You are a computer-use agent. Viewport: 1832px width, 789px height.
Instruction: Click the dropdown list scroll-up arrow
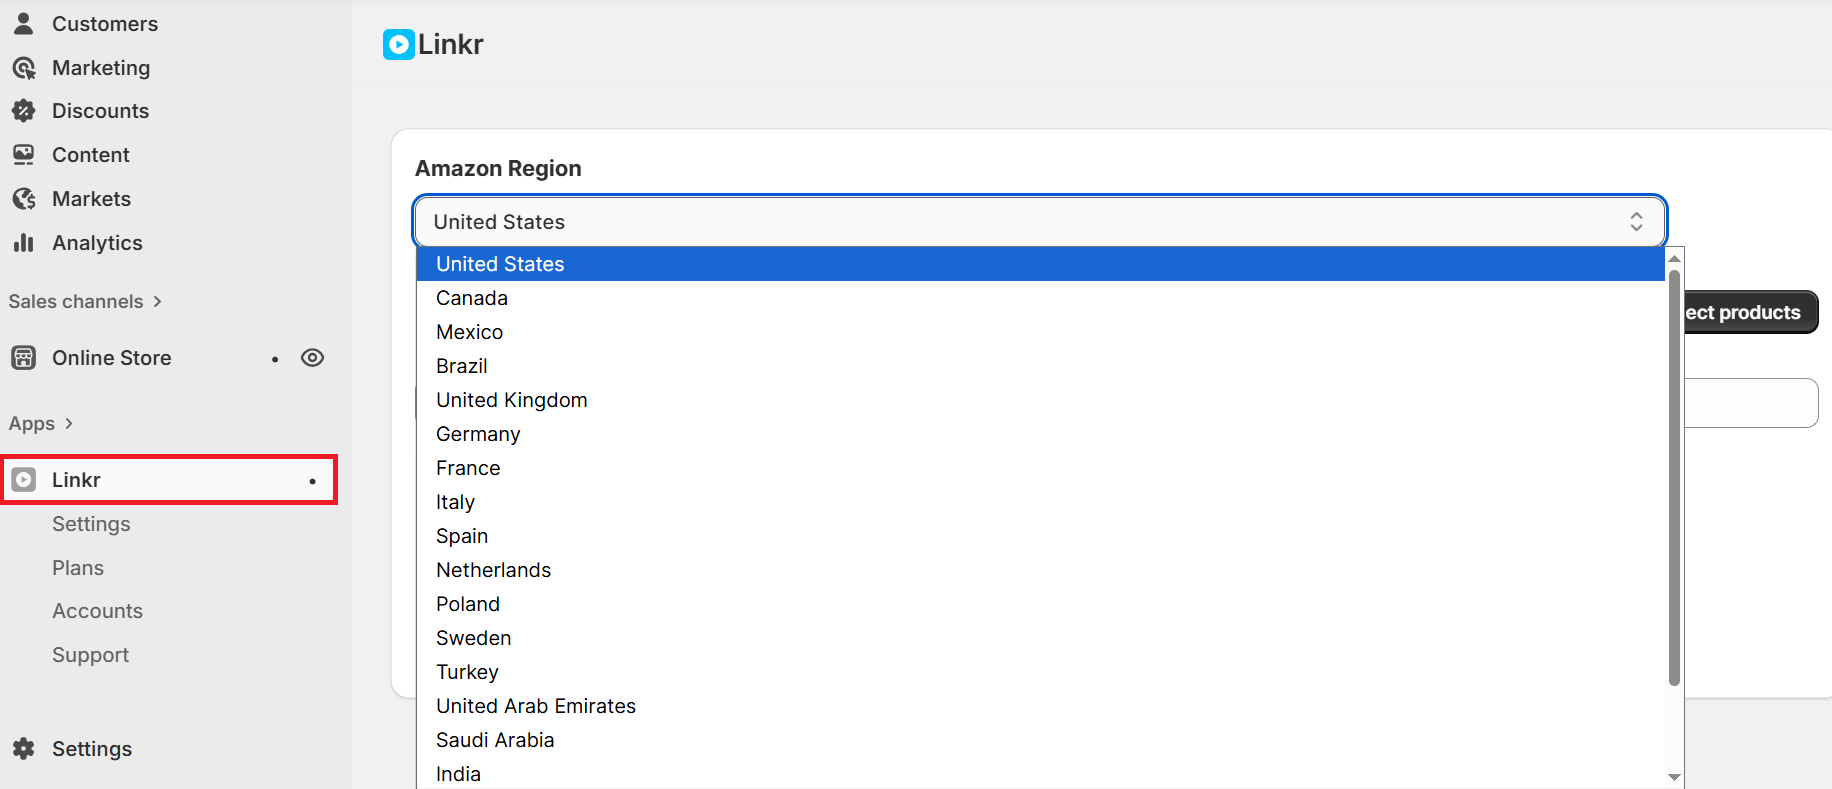click(1674, 258)
